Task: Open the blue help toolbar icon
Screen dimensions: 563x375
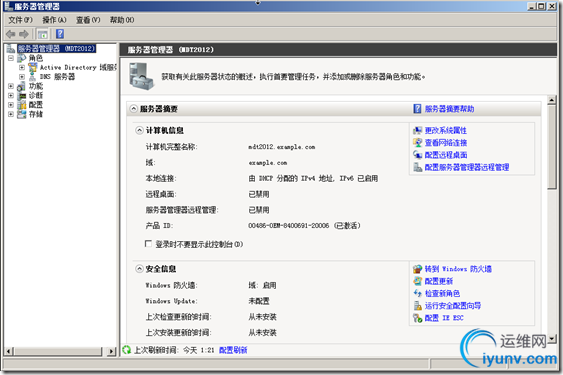Action: tap(60, 34)
